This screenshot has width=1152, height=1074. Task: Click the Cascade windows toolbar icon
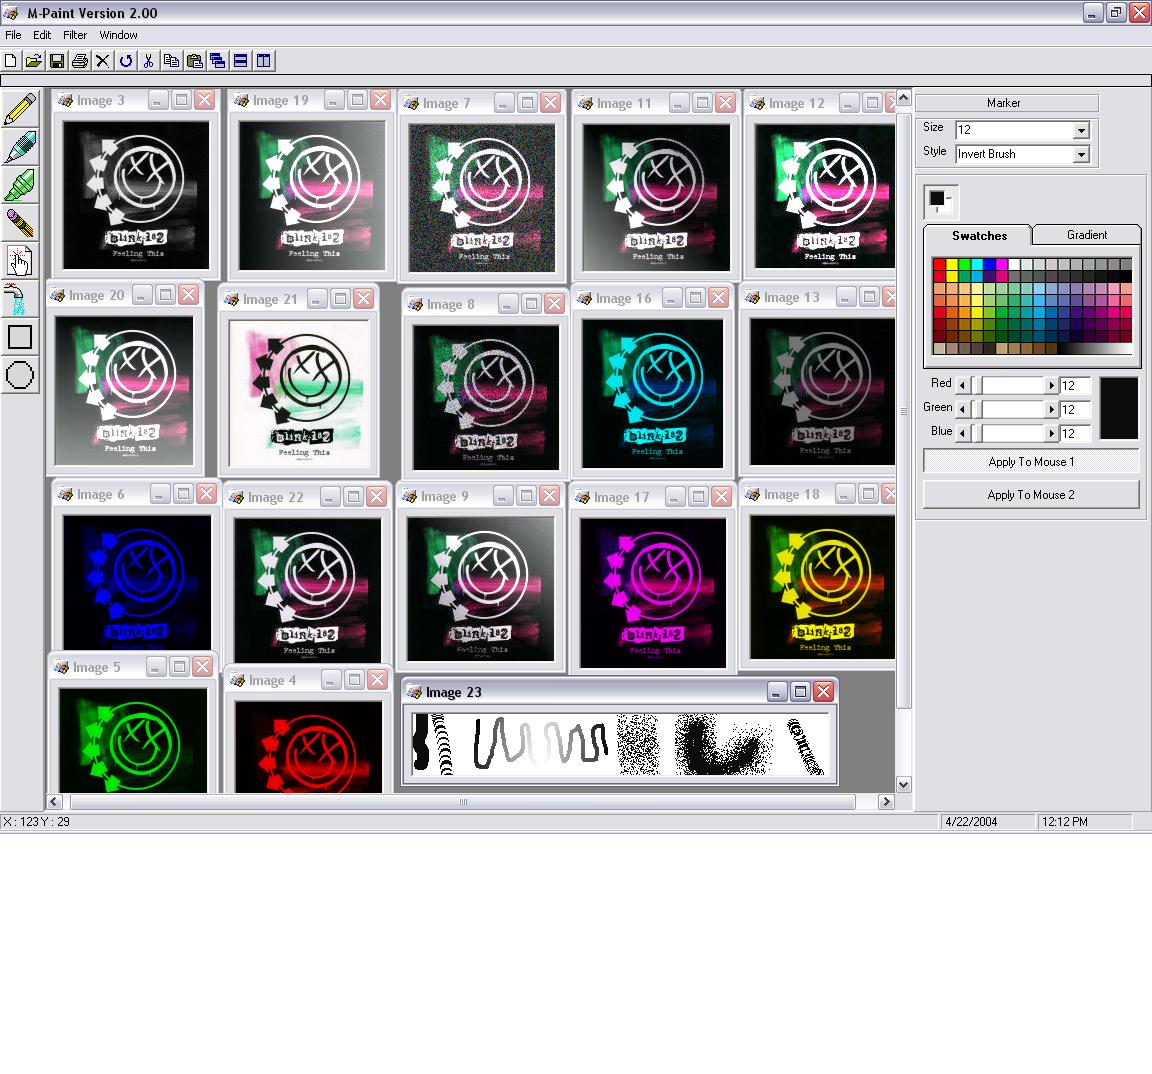pos(217,61)
